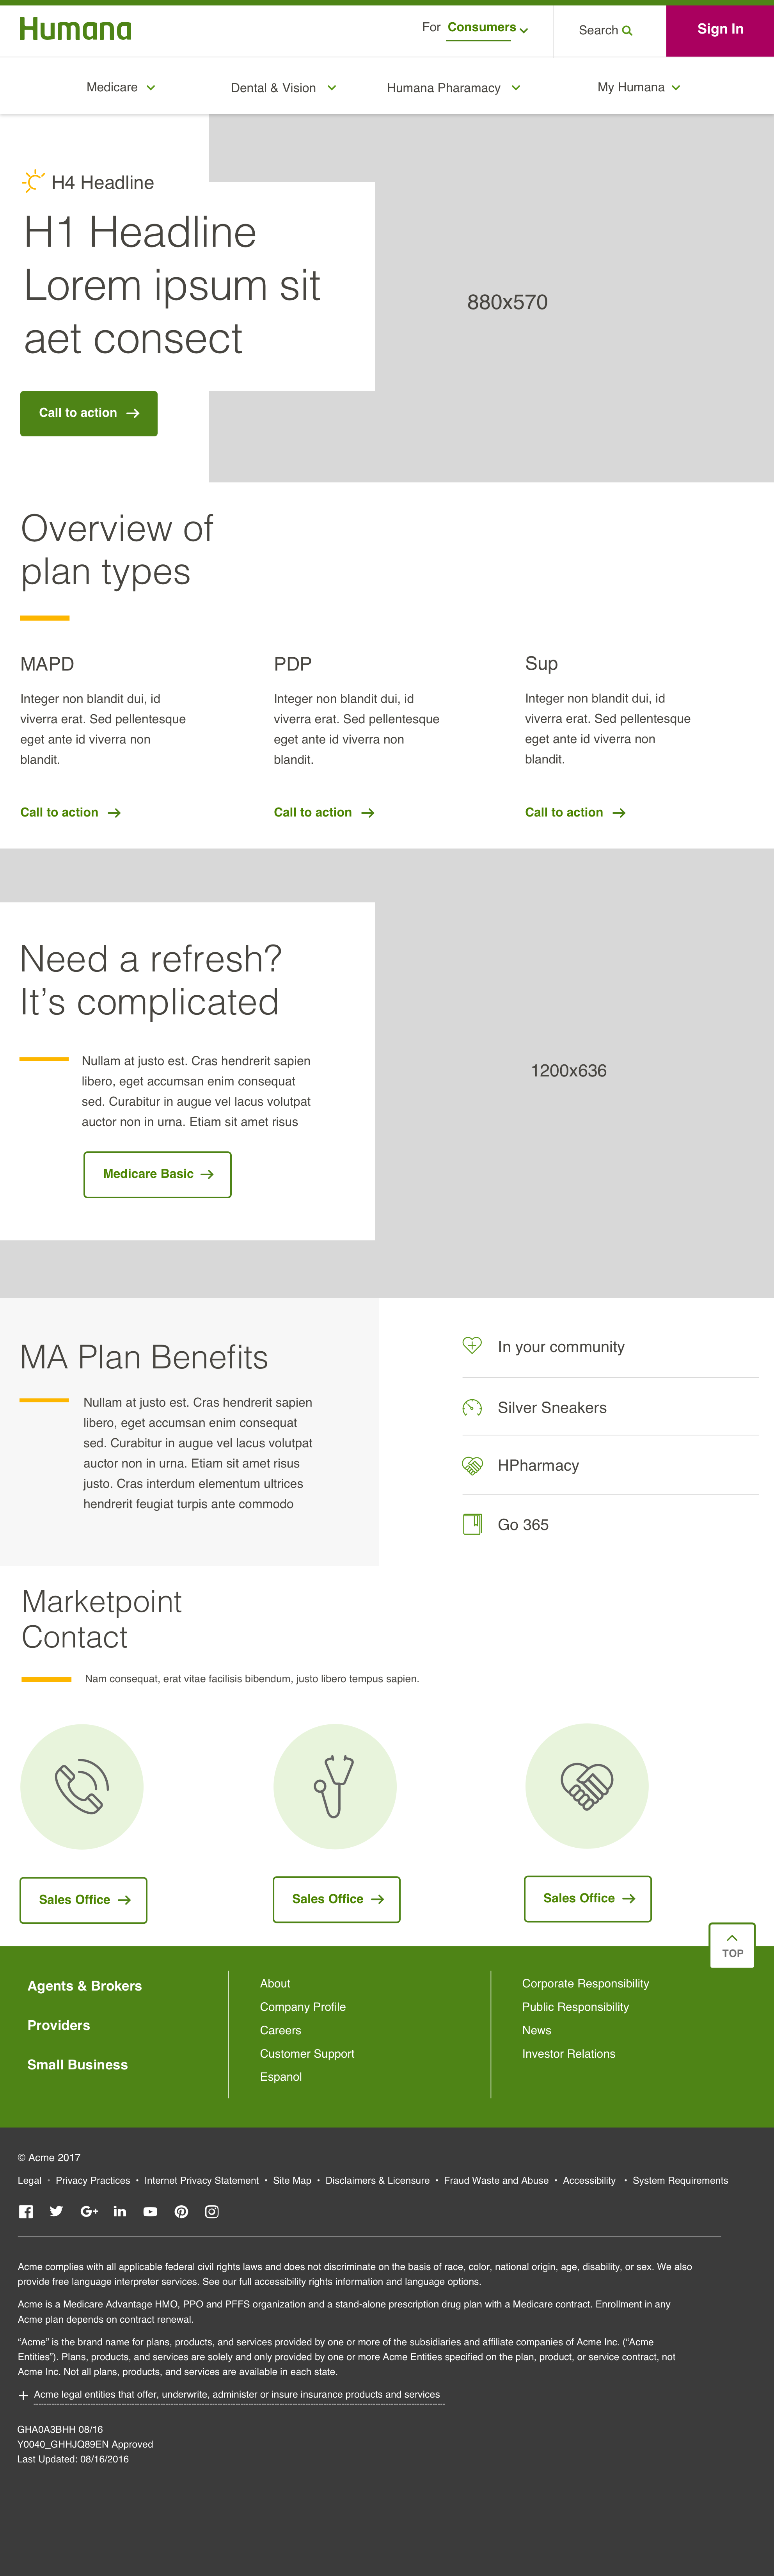Click the Sign In button
The height and width of the screenshot is (2576, 774).
pyautogui.click(x=720, y=29)
